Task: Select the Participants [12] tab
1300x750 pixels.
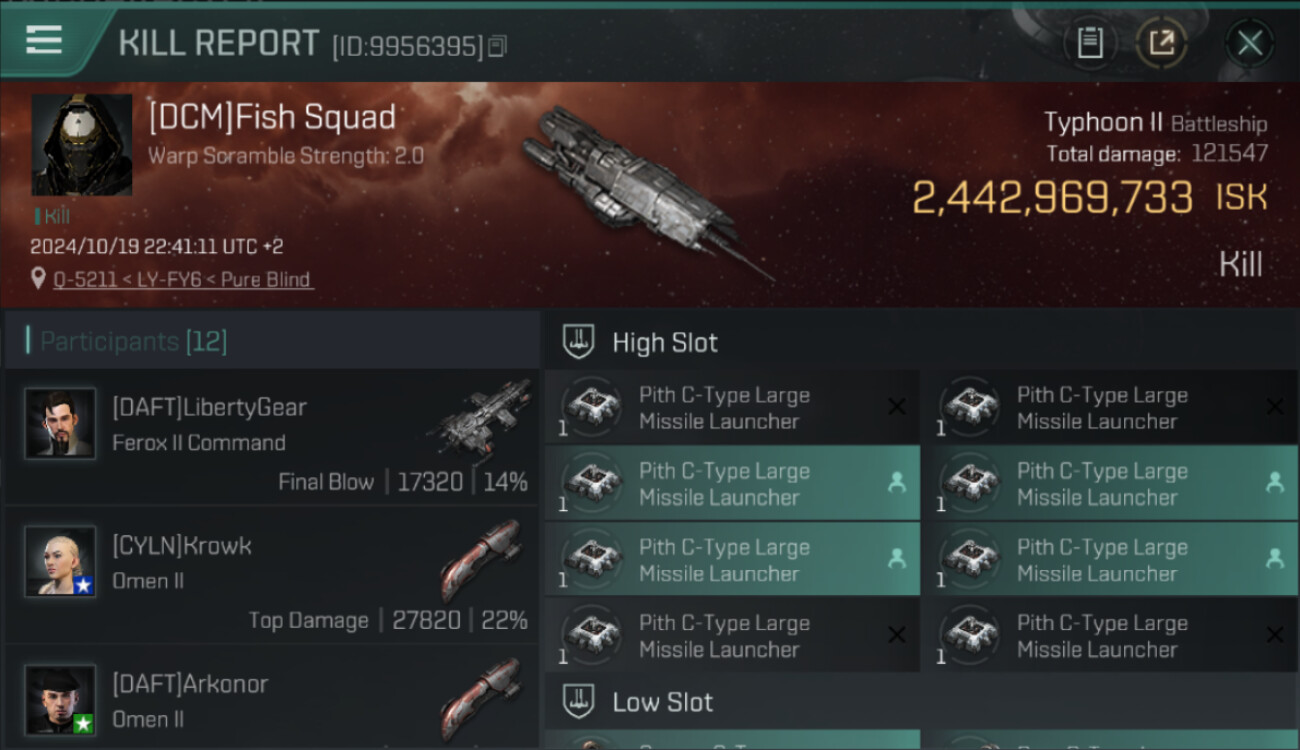Action: coord(134,342)
